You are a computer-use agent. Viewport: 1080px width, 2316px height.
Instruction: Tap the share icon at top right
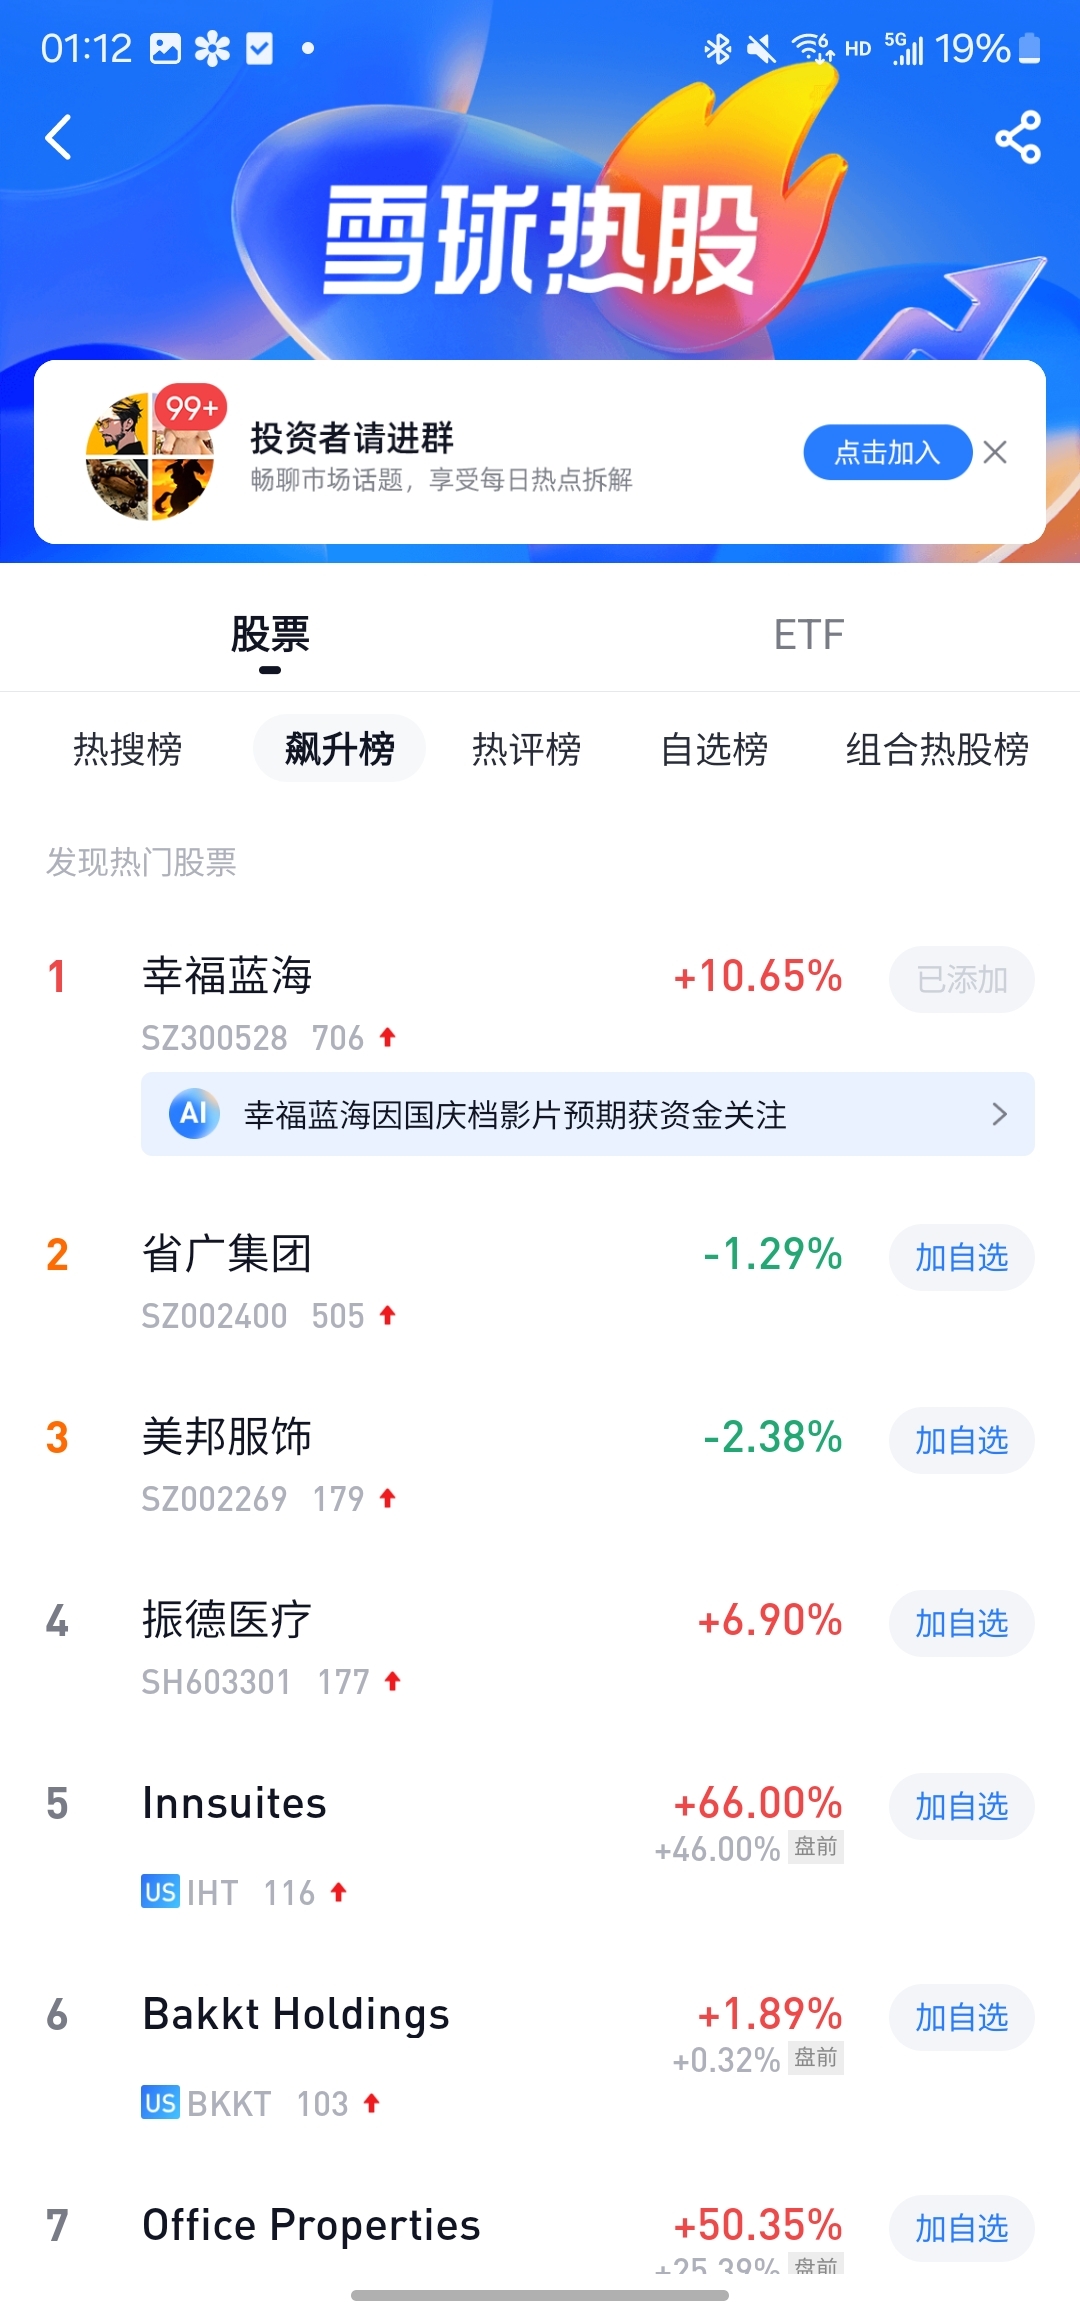click(x=1018, y=137)
